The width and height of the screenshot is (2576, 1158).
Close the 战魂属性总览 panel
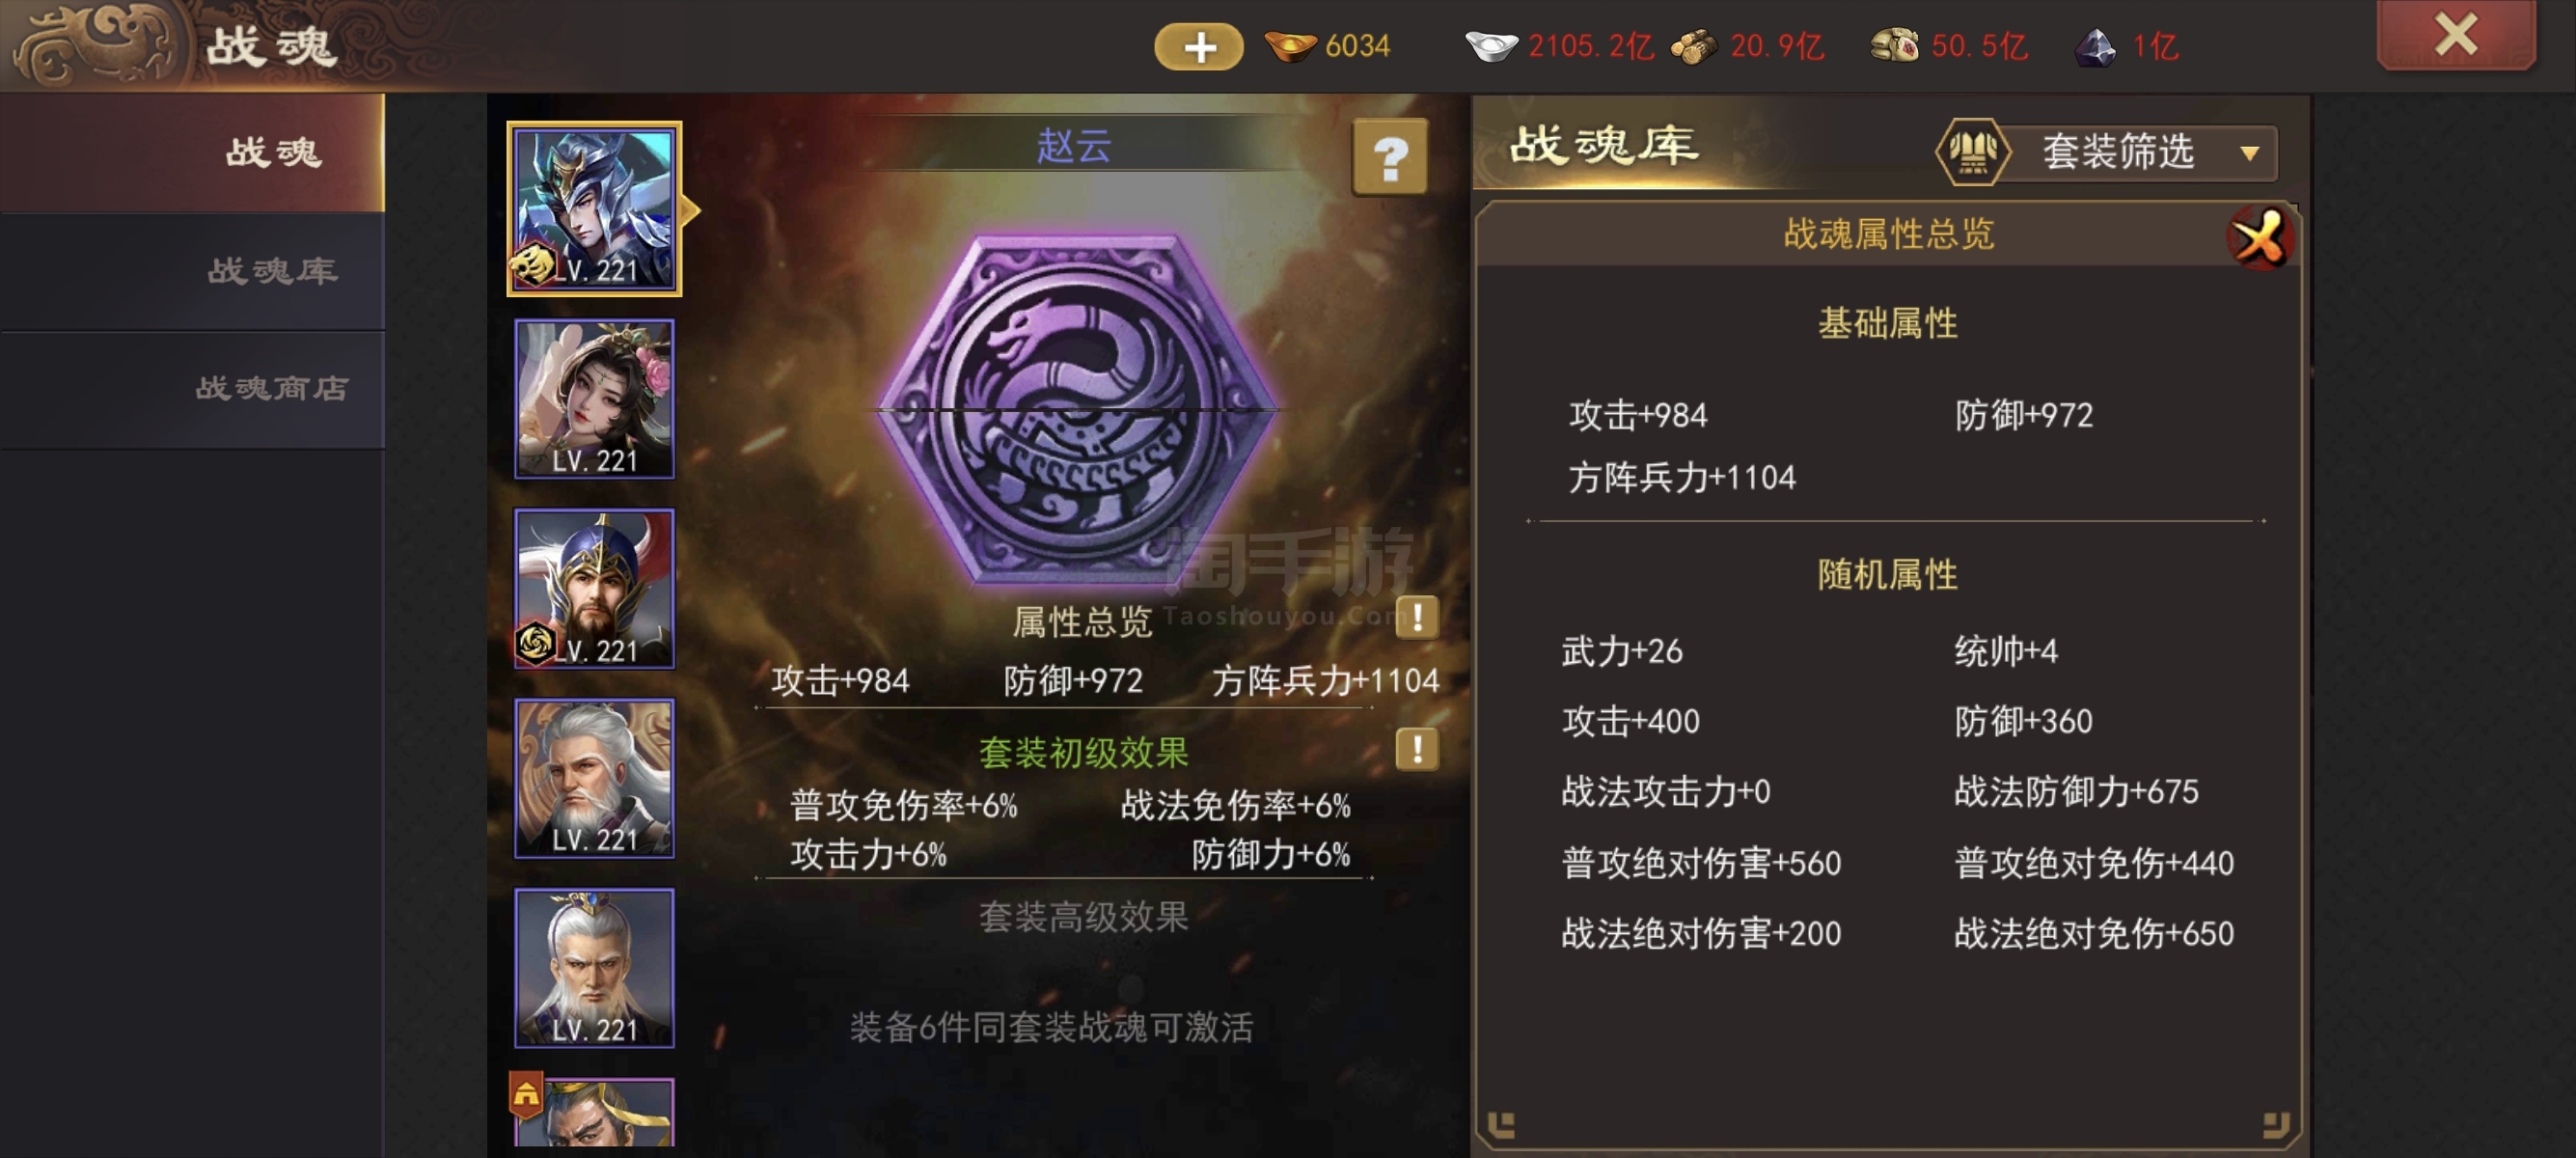click(2259, 237)
